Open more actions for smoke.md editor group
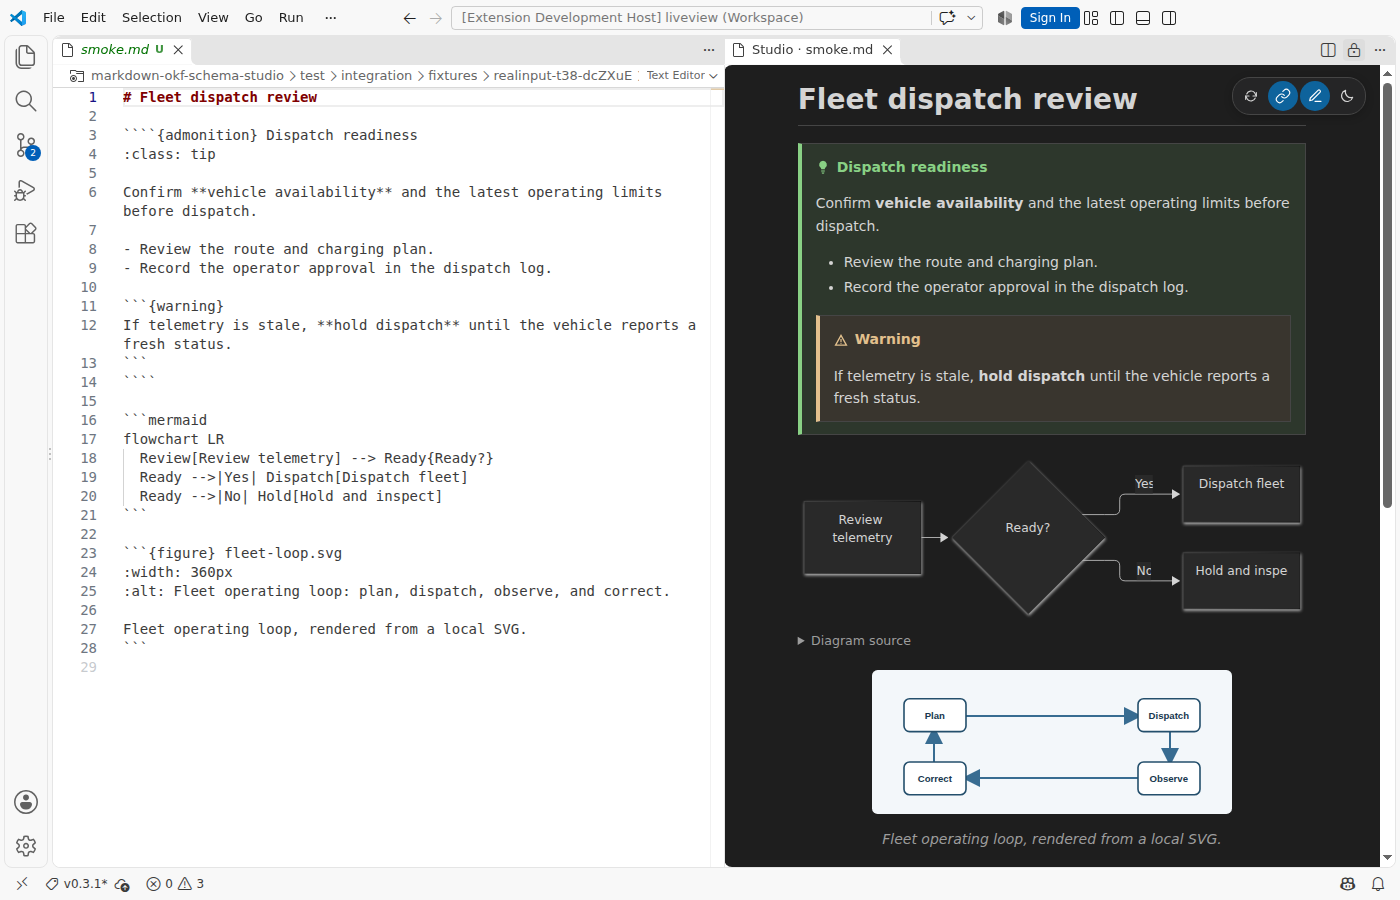Screen dimensions: 1400x900 pyautogui.click(x=709, y=50)
